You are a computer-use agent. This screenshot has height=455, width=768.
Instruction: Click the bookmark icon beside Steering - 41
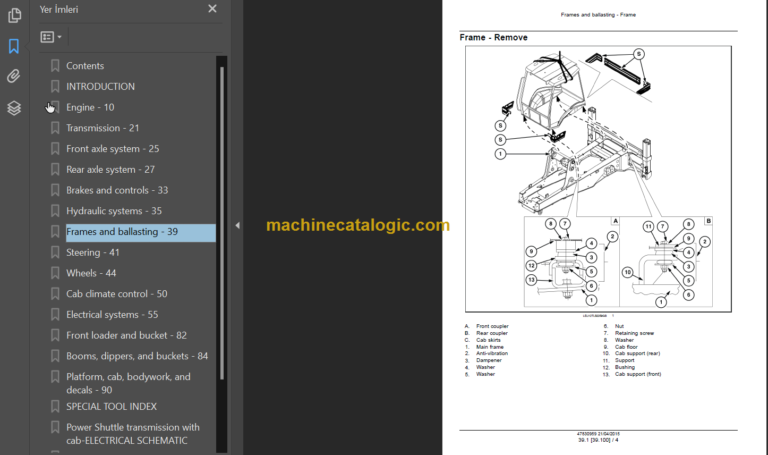point(55,252)
